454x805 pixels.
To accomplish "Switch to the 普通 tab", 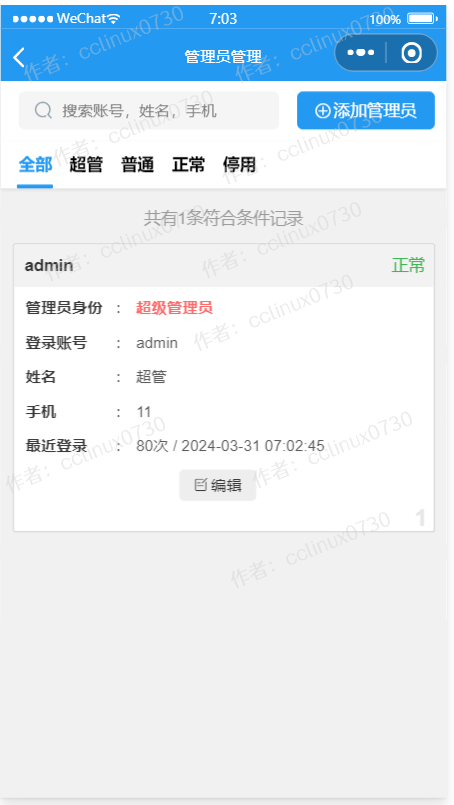I will [x=137, y=165].
